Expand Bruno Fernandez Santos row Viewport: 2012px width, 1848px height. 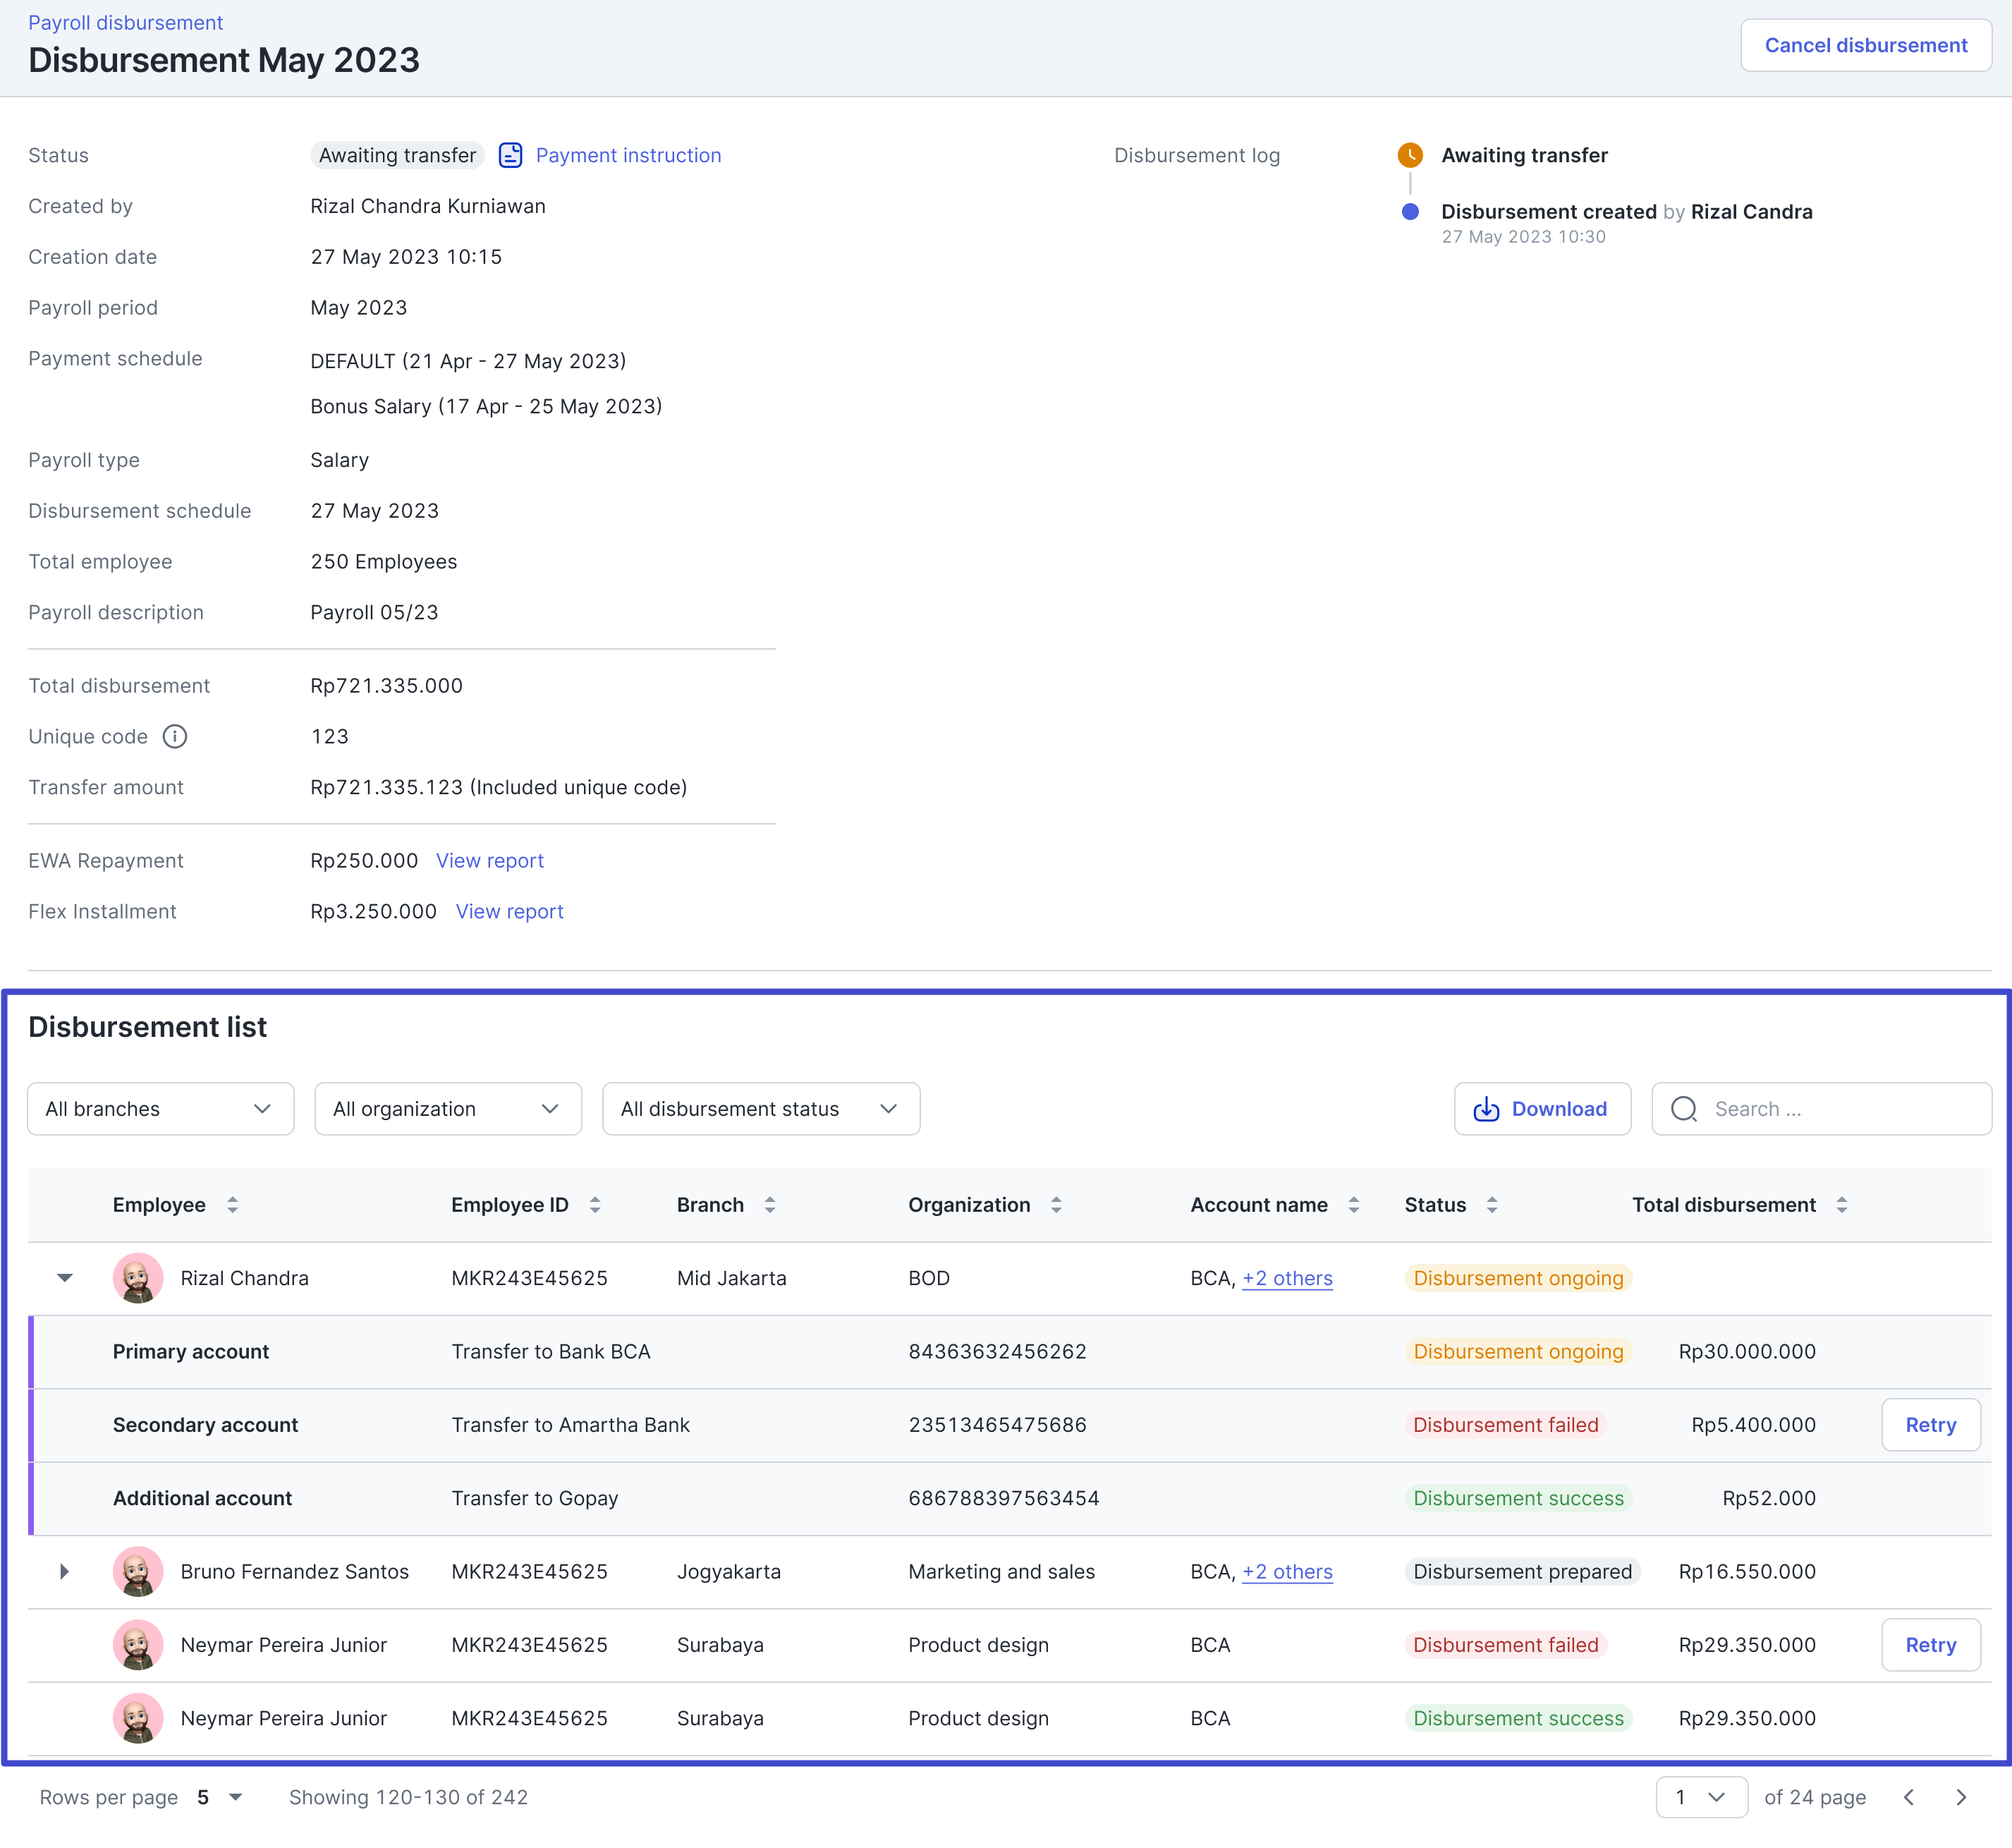click(x=65, y=1571)
